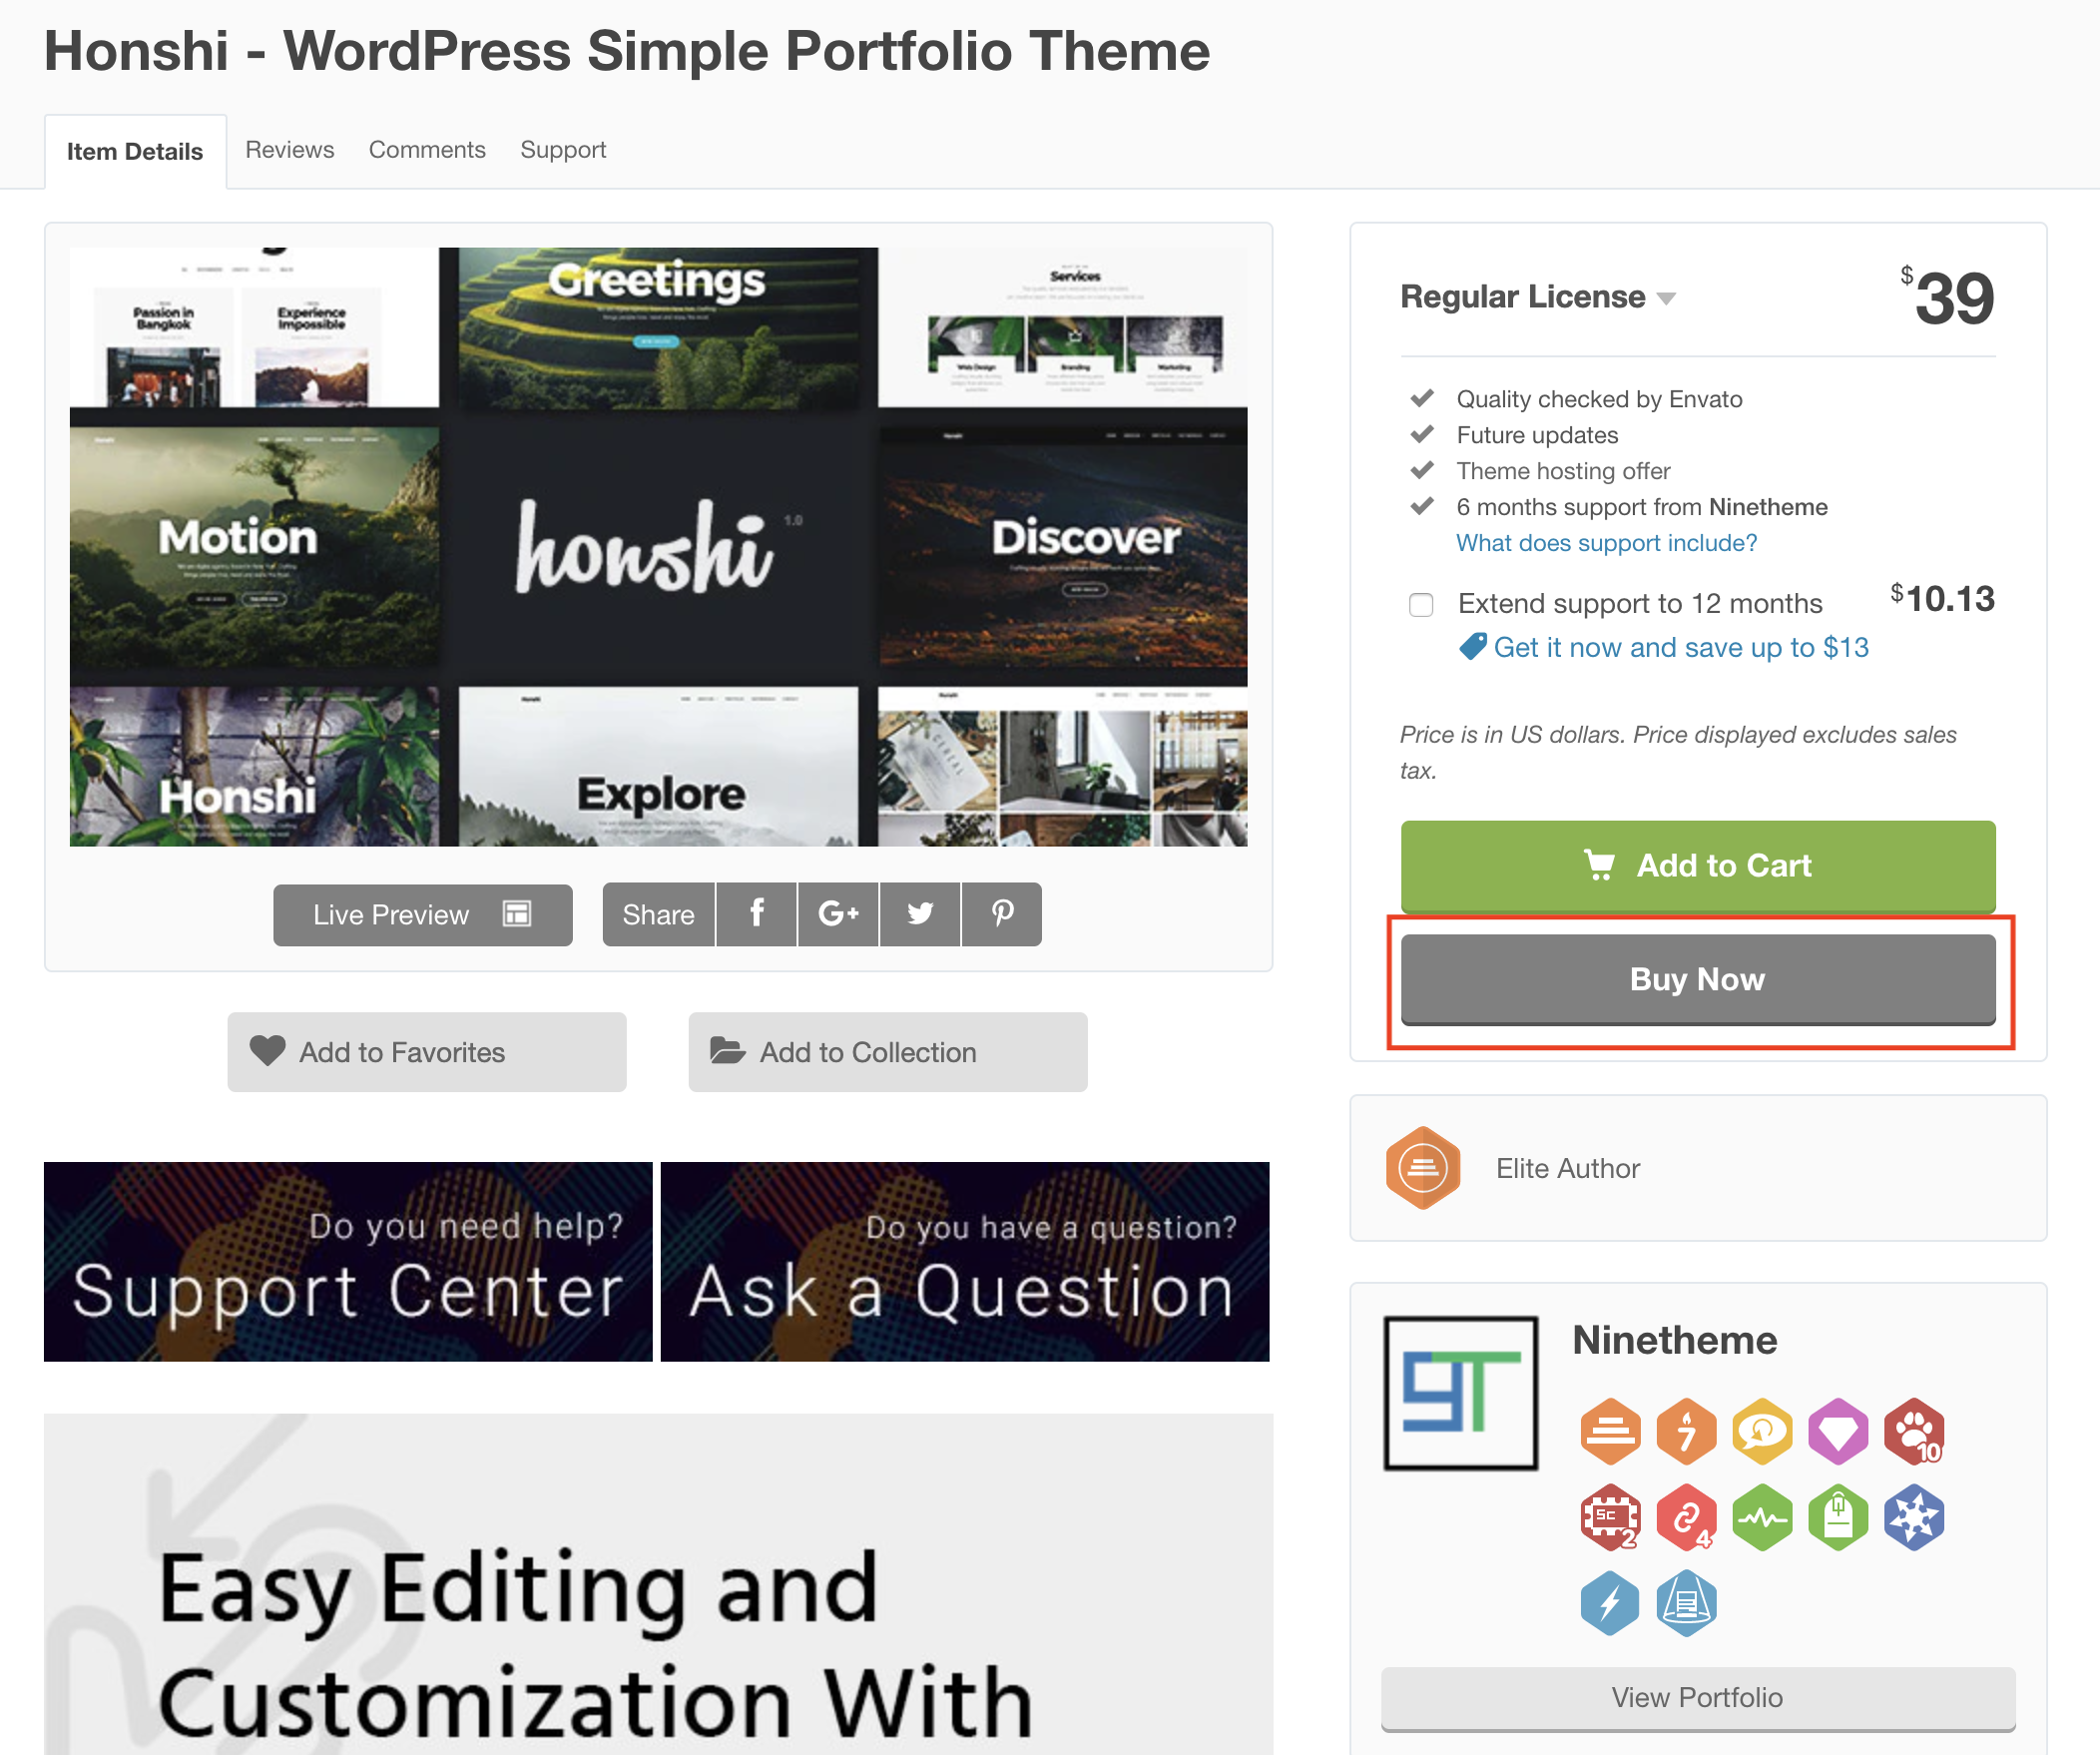
Task: Click the blue document hexagon badge
Action: 1686,1603
